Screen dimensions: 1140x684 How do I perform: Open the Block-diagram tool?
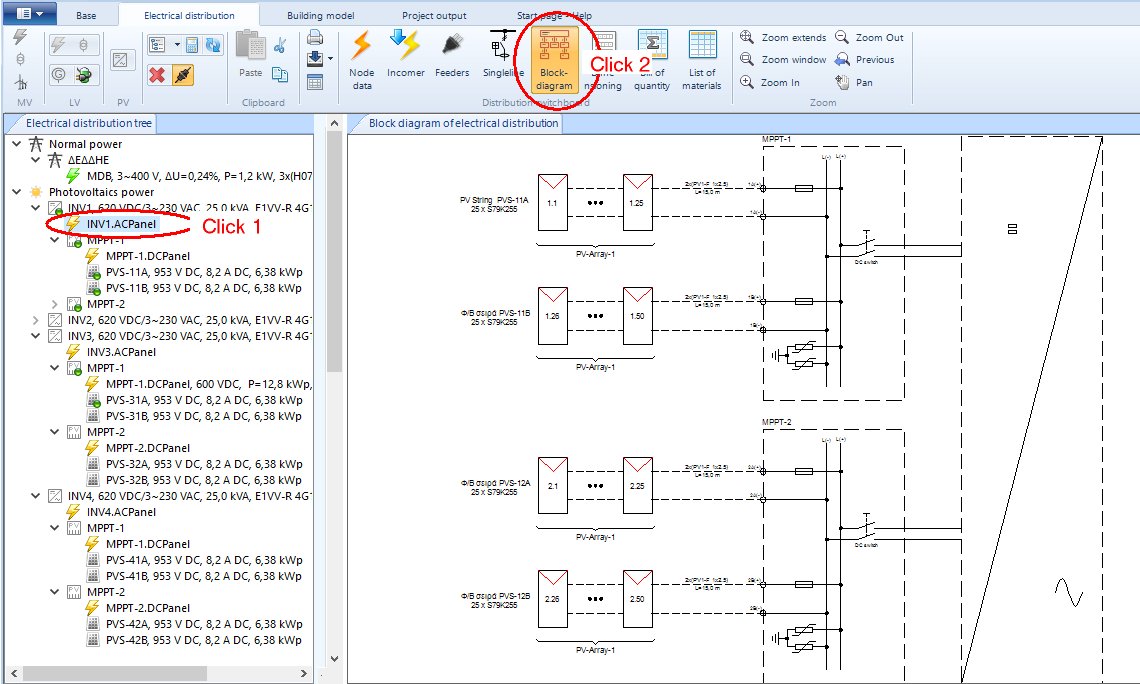554,60
